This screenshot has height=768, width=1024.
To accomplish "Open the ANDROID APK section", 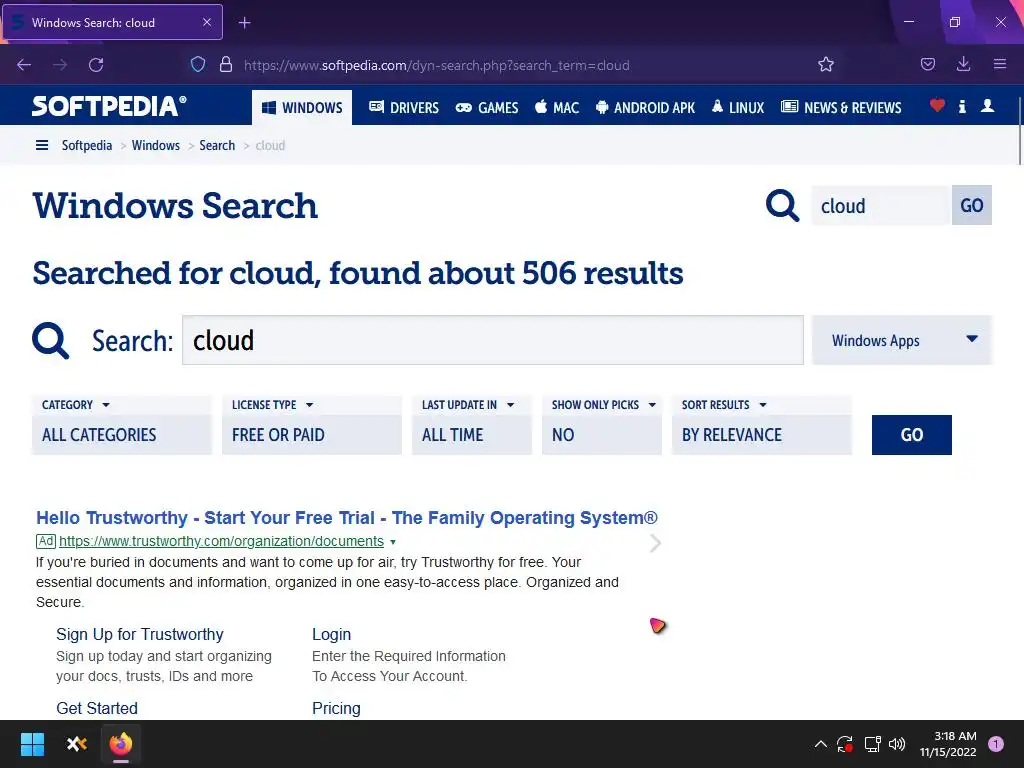I will [645, 107].
